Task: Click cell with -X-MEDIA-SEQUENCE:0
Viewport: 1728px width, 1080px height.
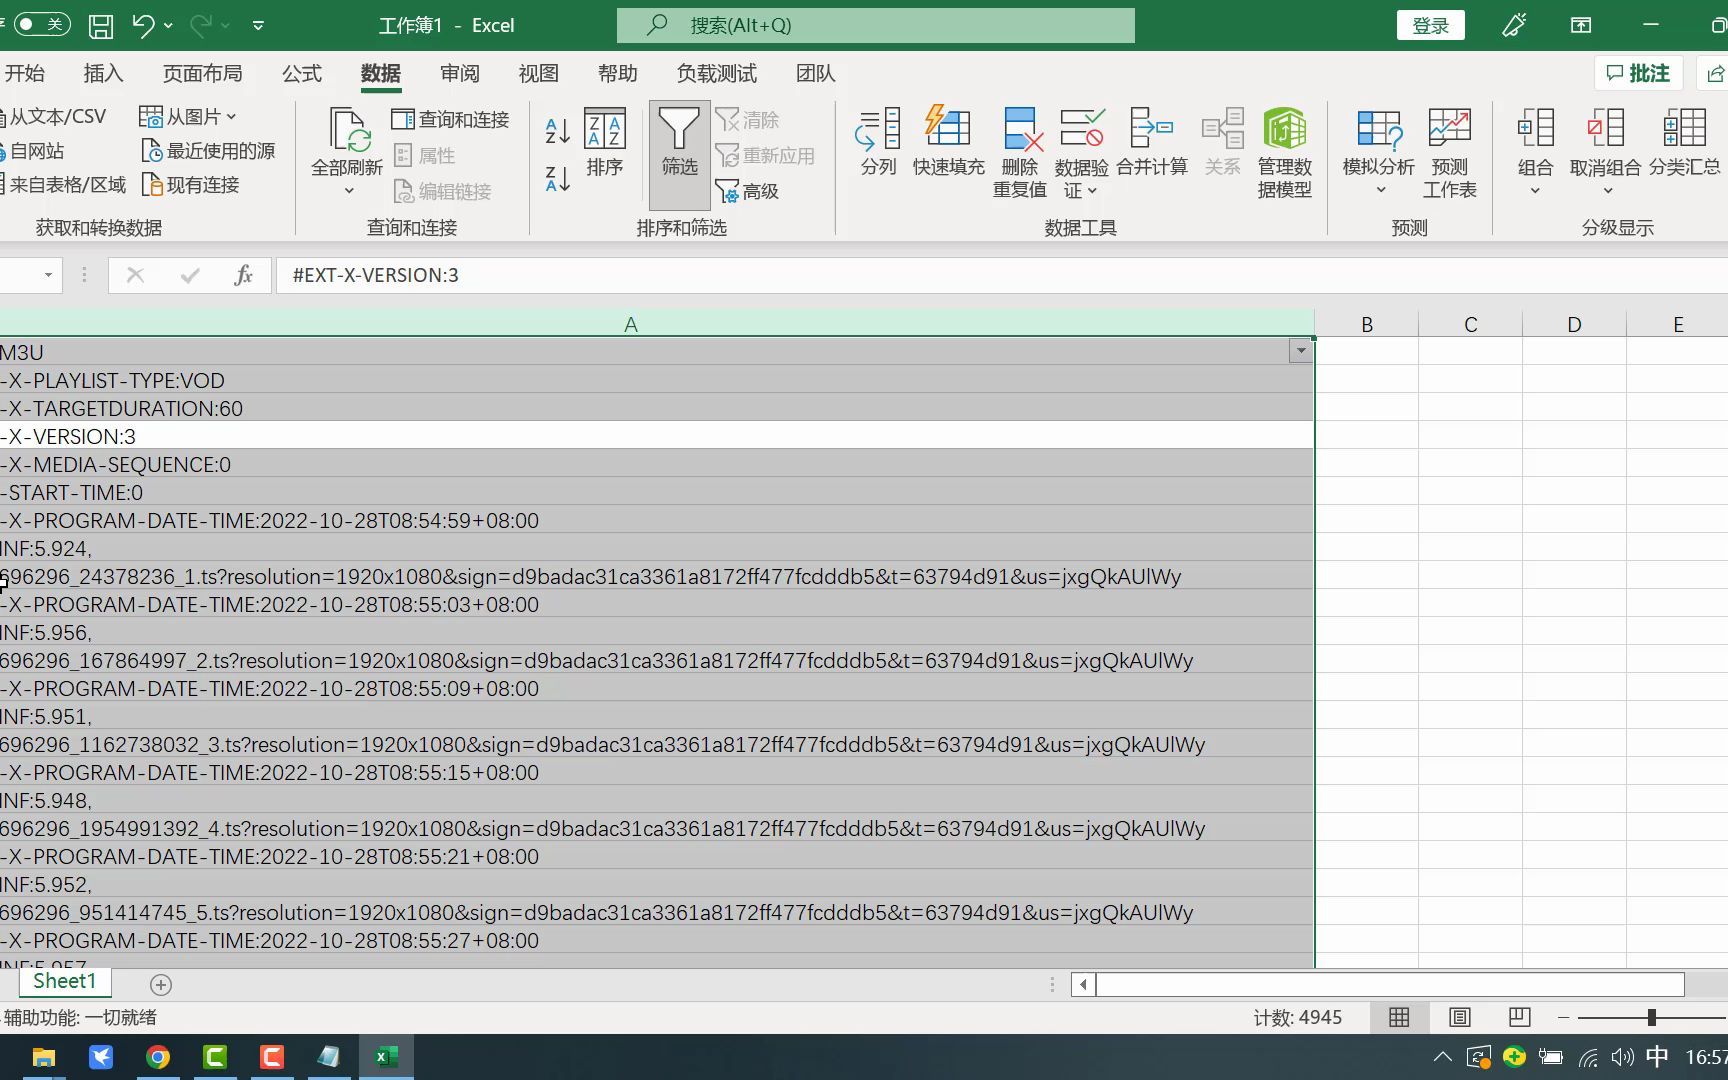Action: [x=656, y=464]
